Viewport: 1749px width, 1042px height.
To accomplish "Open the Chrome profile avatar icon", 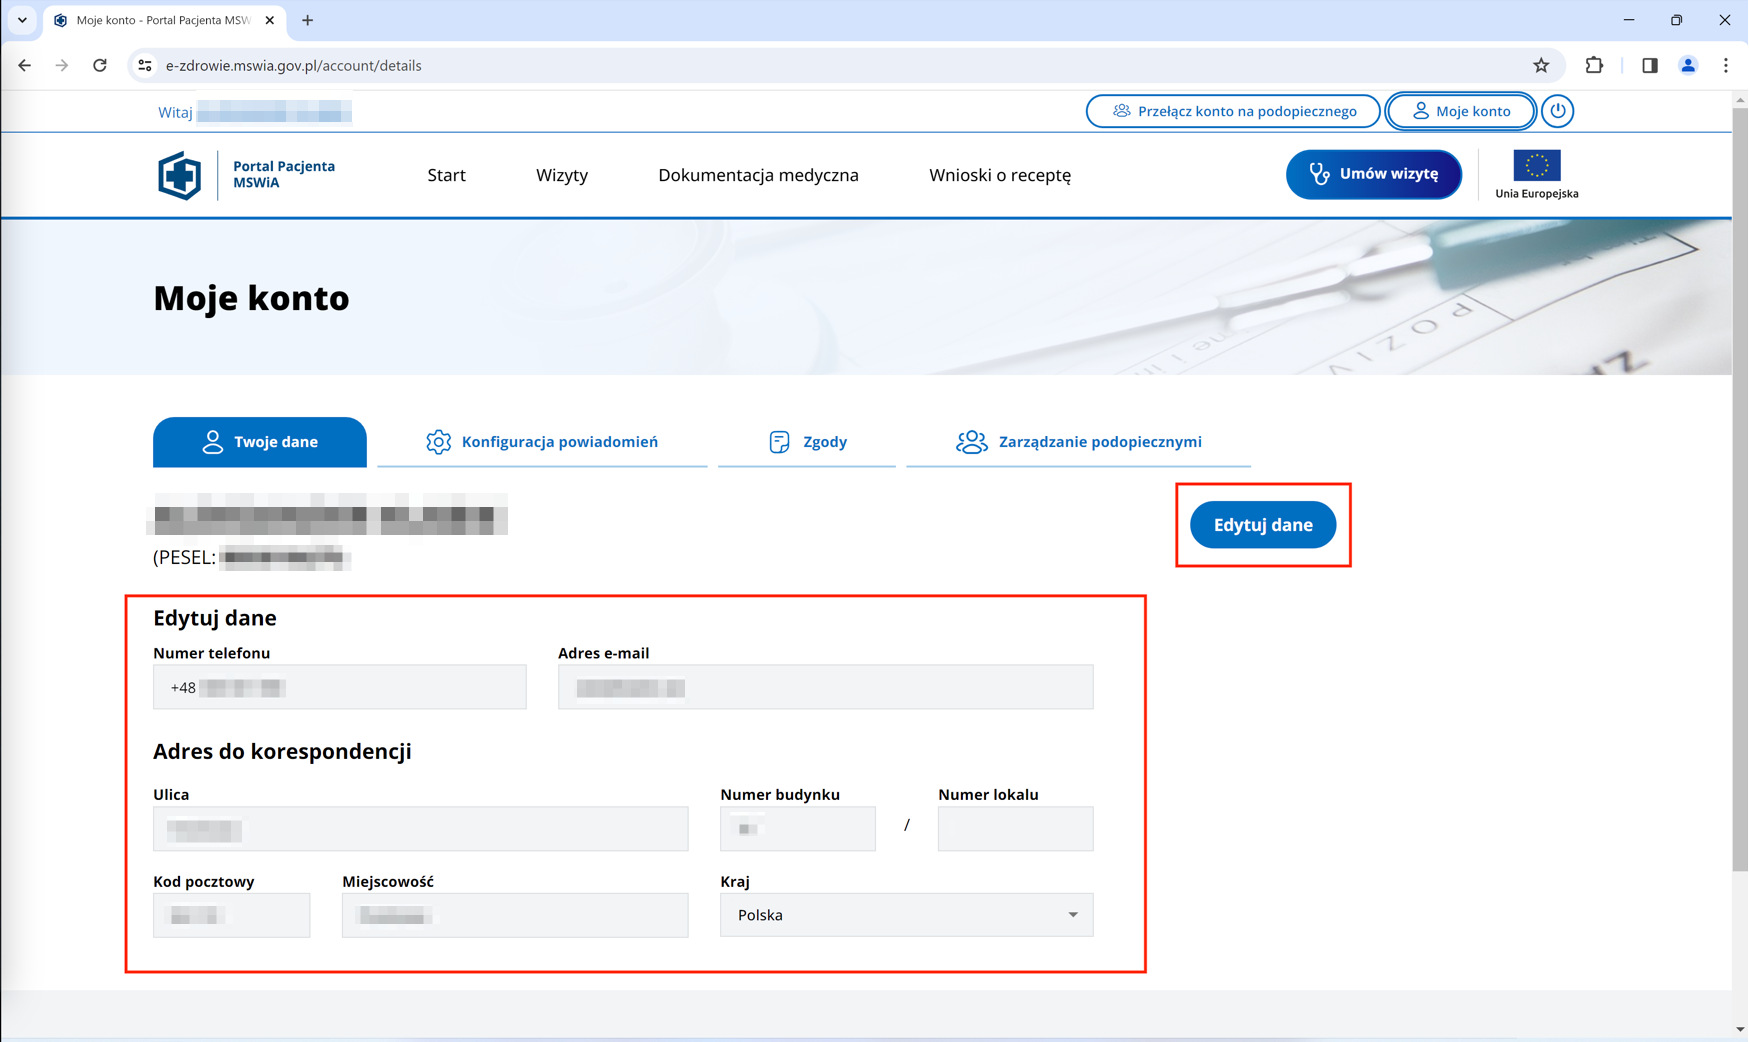I will 1688,66.
